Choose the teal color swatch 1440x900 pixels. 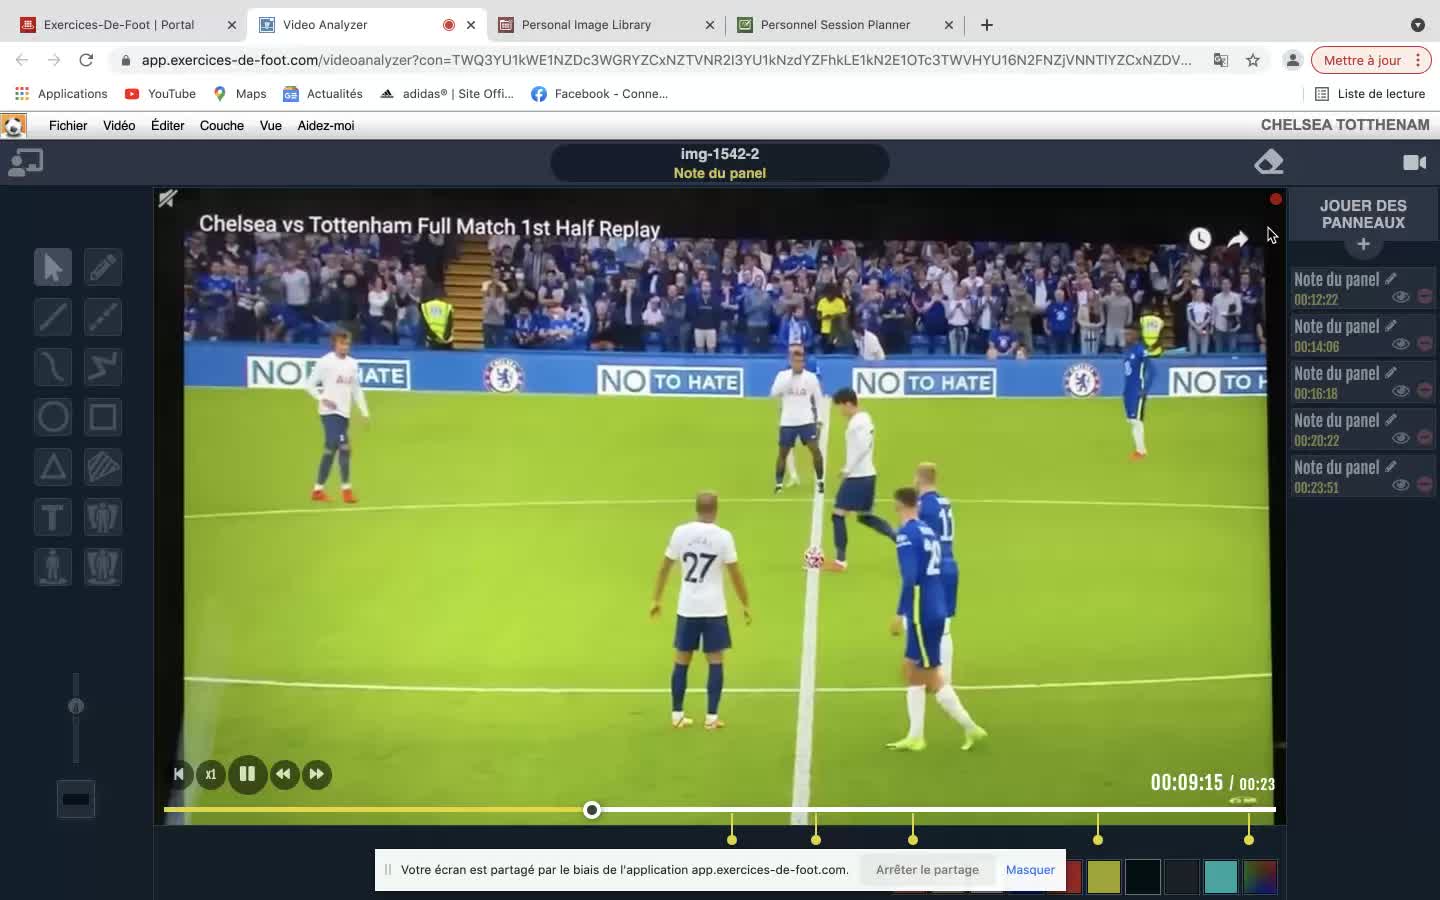(x=1220, y=877)
